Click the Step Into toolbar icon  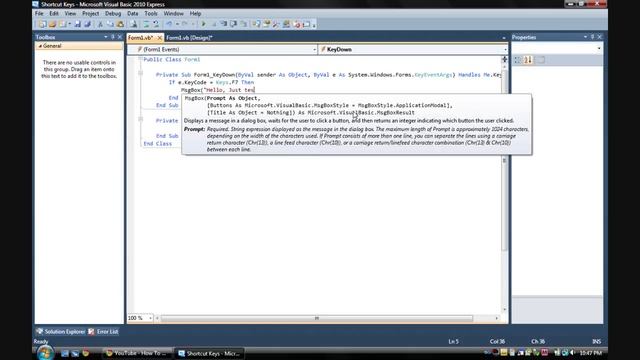(224, 24)
